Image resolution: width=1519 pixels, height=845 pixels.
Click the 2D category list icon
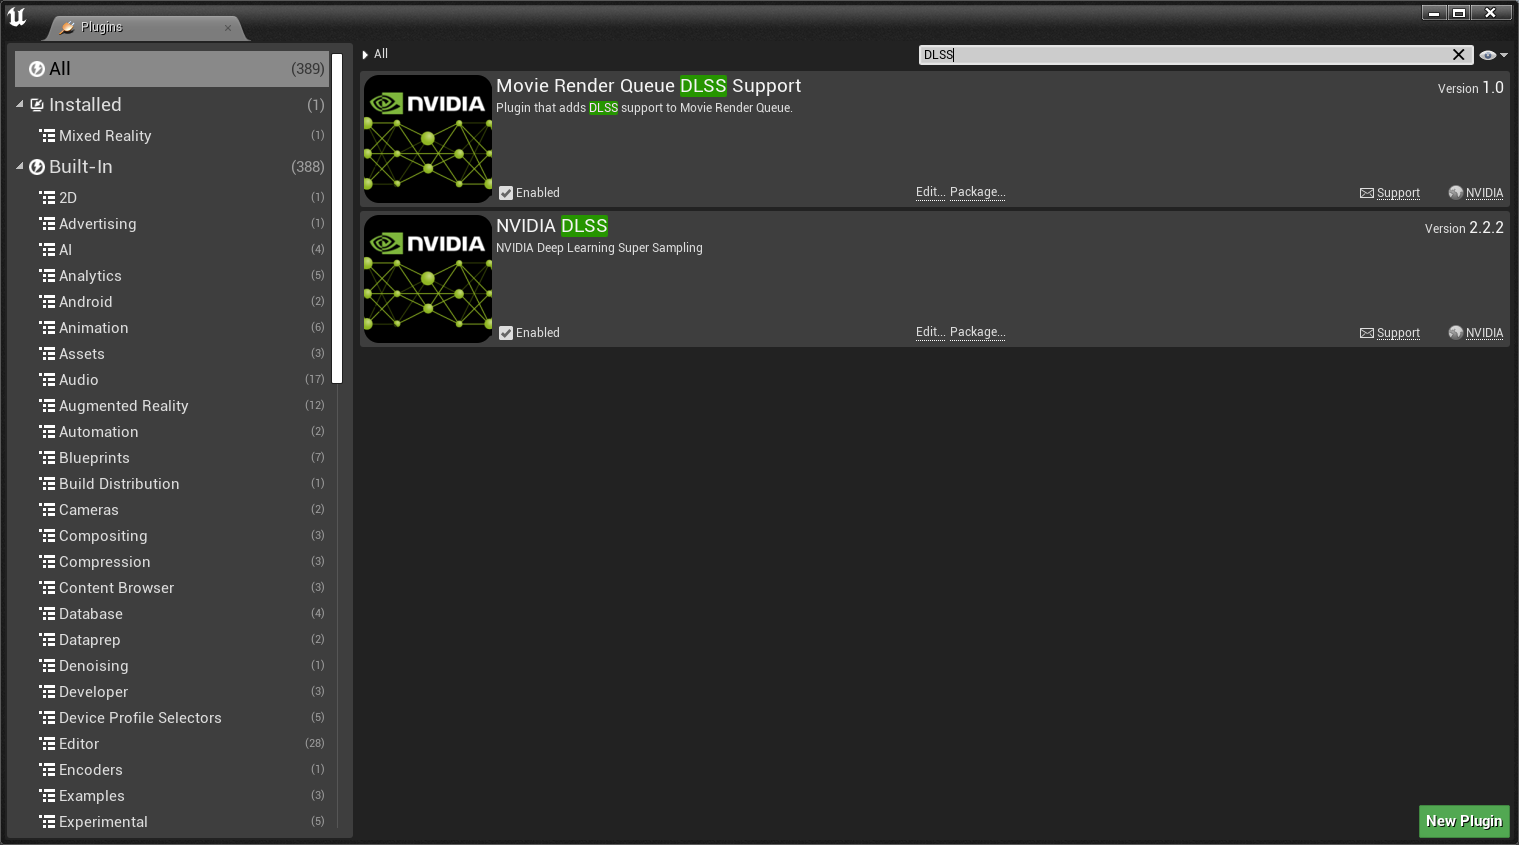tap(47, 198)
